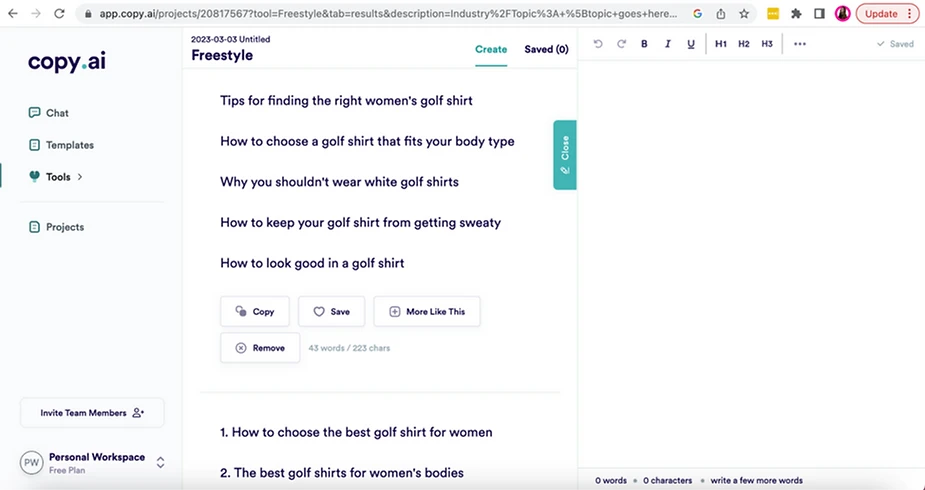Expand the Tools chevron arrow

point(80,177)
